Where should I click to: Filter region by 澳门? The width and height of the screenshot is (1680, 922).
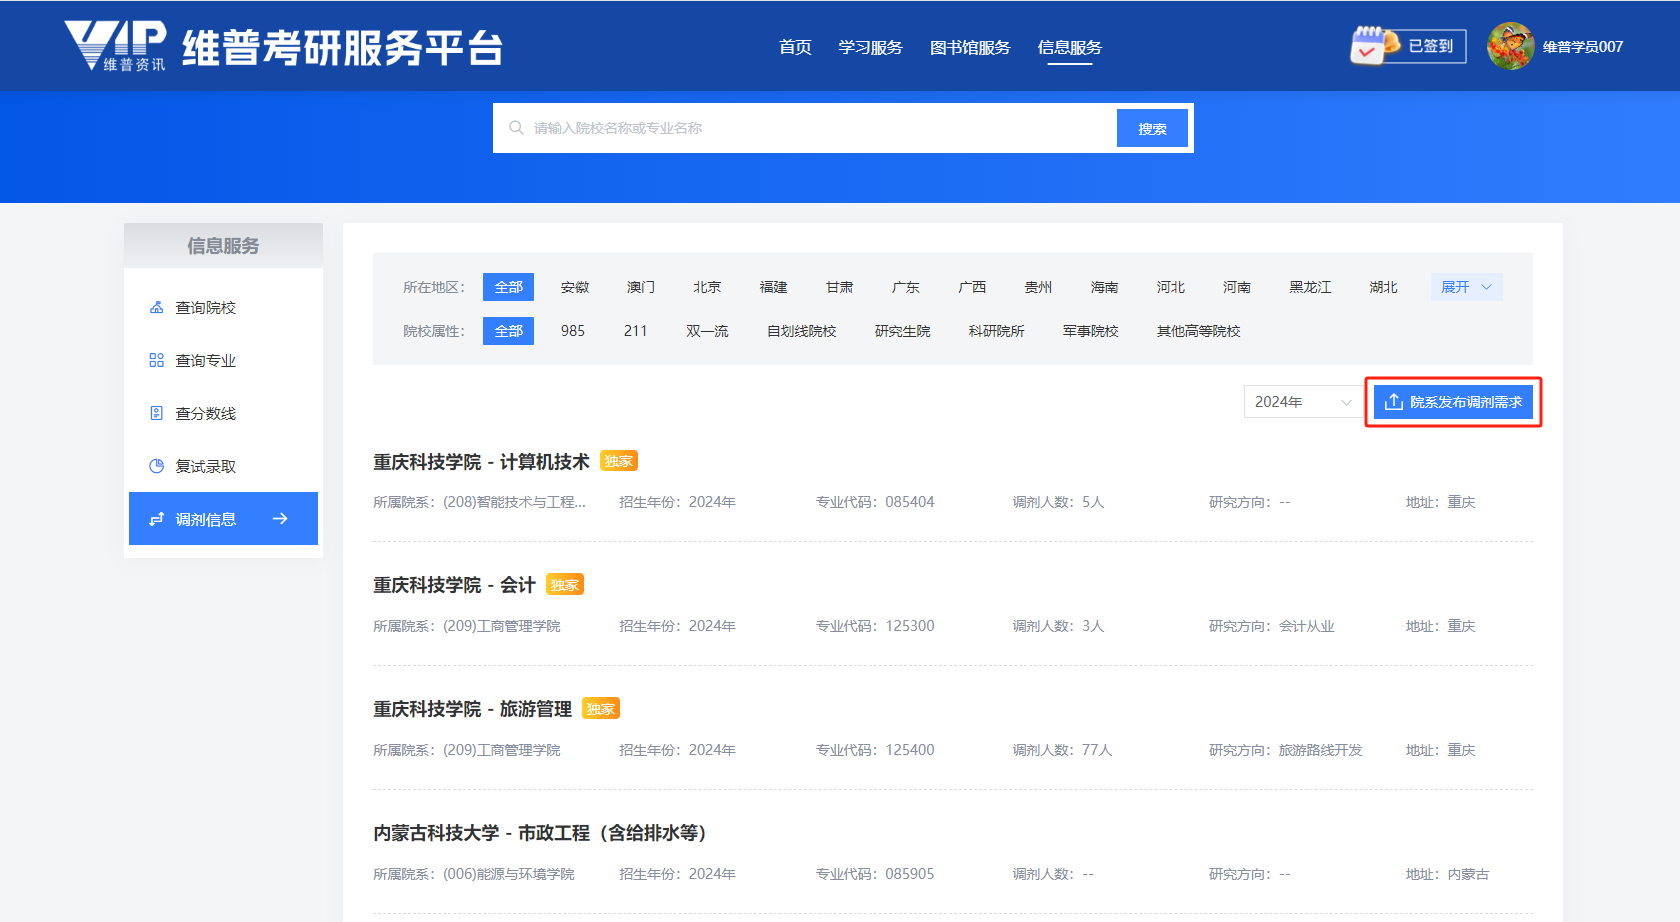641,287
